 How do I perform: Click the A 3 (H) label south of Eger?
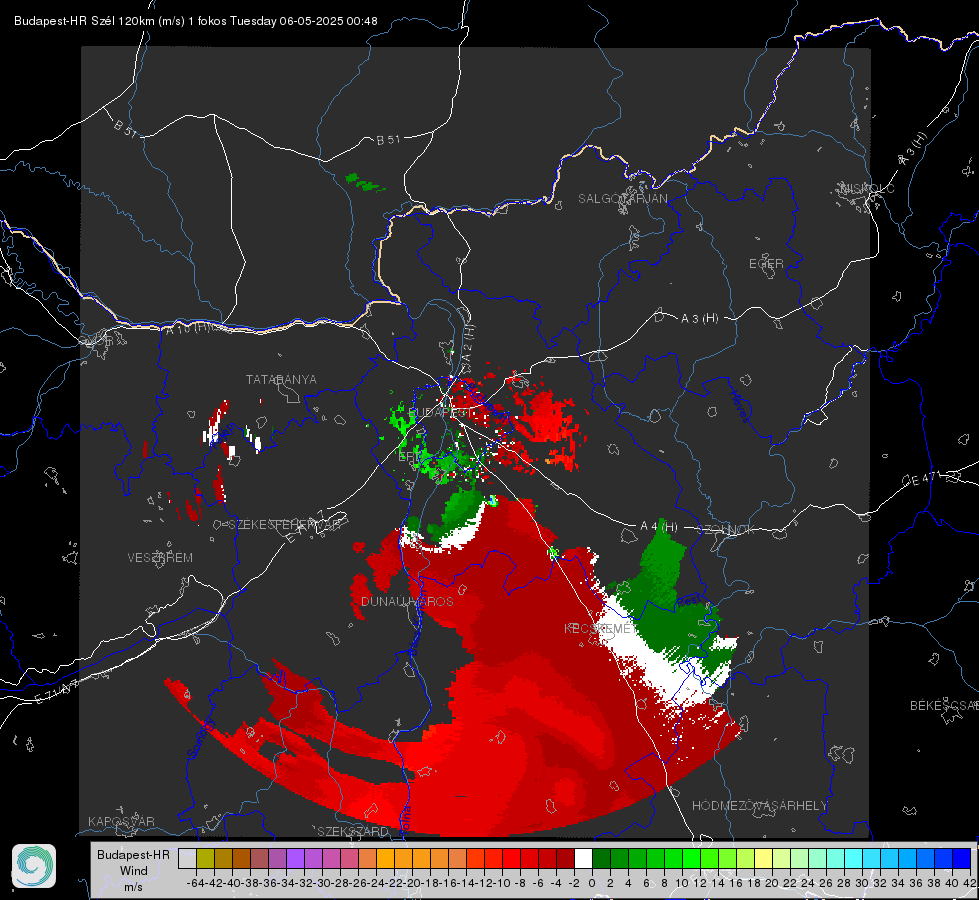[x=699, y=319]
